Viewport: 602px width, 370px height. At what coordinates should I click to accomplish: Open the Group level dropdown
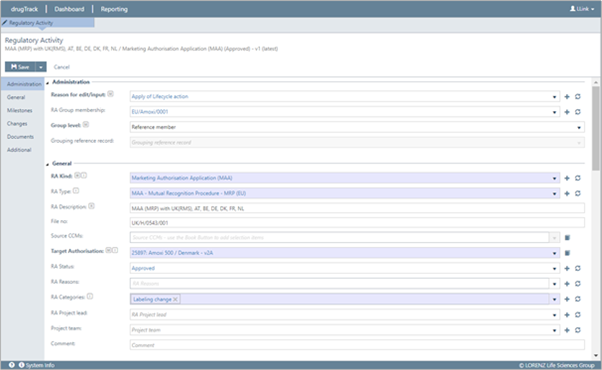(x=579, y=127)
